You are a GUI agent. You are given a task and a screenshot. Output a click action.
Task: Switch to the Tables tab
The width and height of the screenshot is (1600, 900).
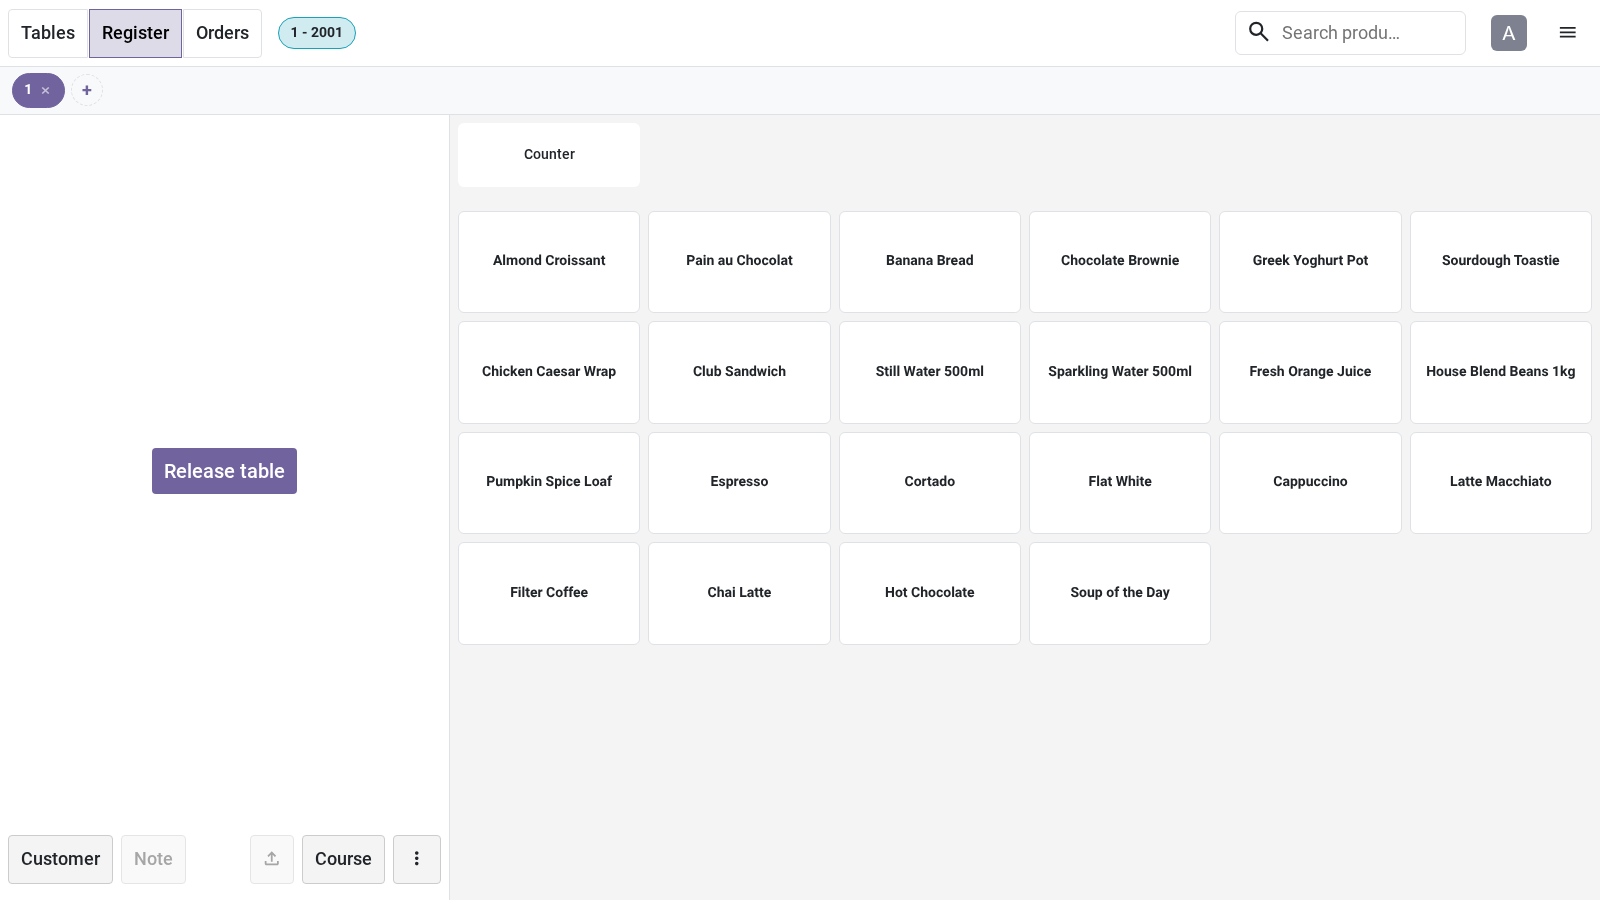pyautogui.click(x=48, y=33)
